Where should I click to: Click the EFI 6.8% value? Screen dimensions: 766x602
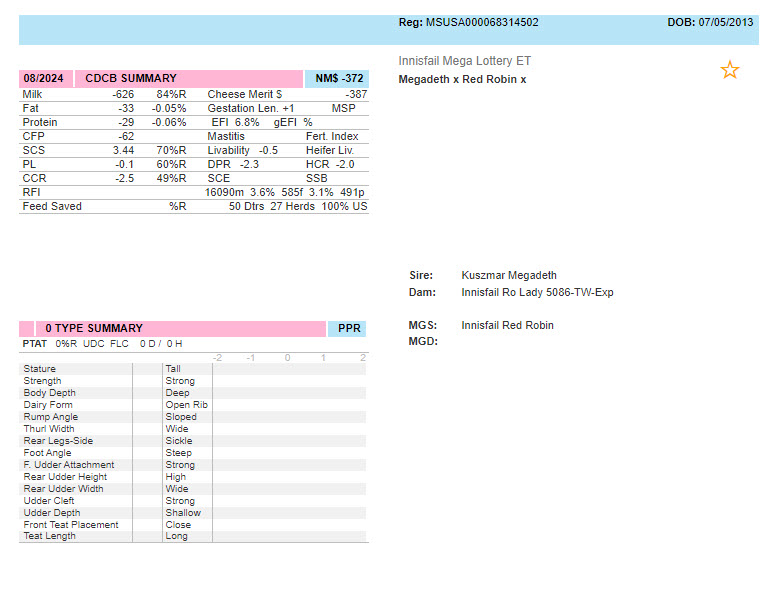tap(235, 122)
